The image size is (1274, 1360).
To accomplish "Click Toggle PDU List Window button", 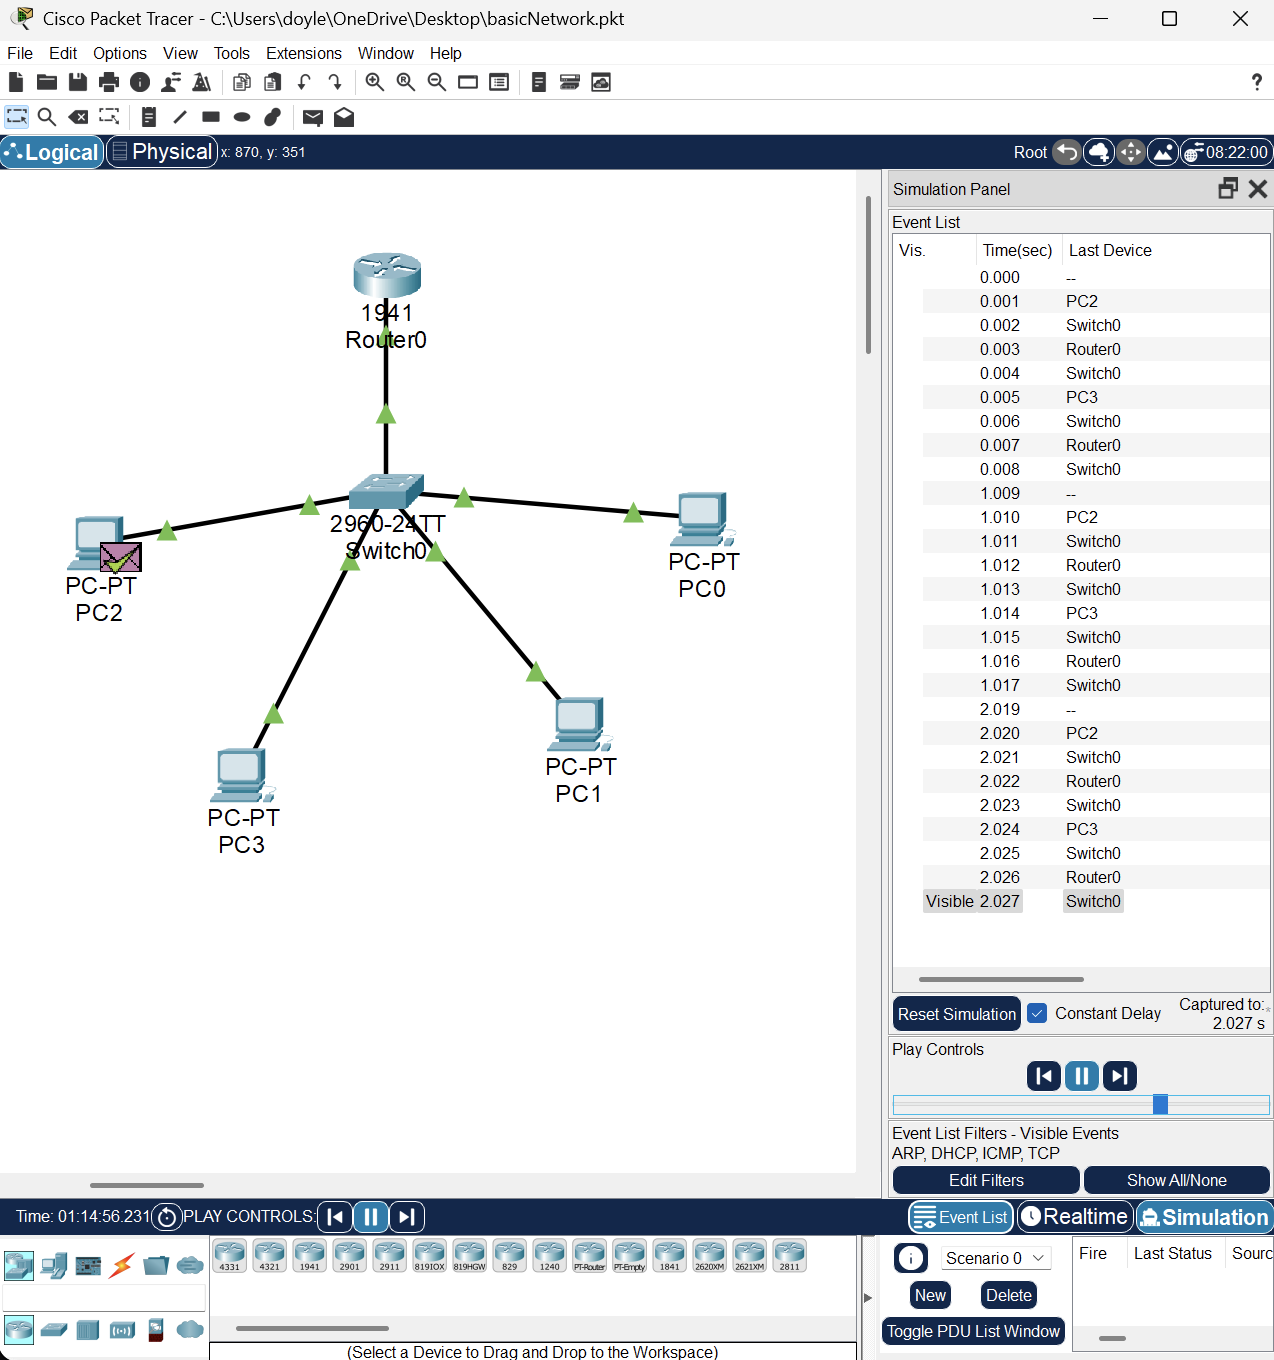I will pyautogui.click(x=973, y=1331).
